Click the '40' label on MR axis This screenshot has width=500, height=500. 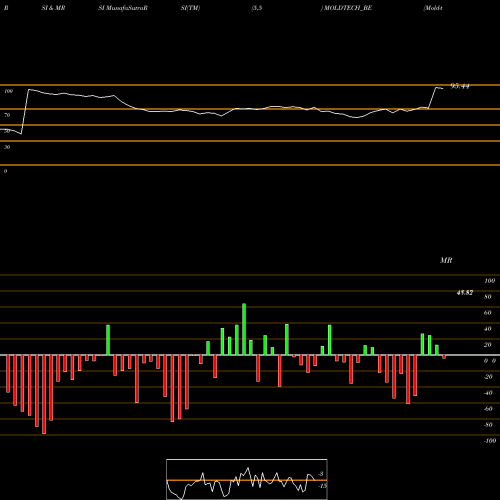click(x=488, y=329)
